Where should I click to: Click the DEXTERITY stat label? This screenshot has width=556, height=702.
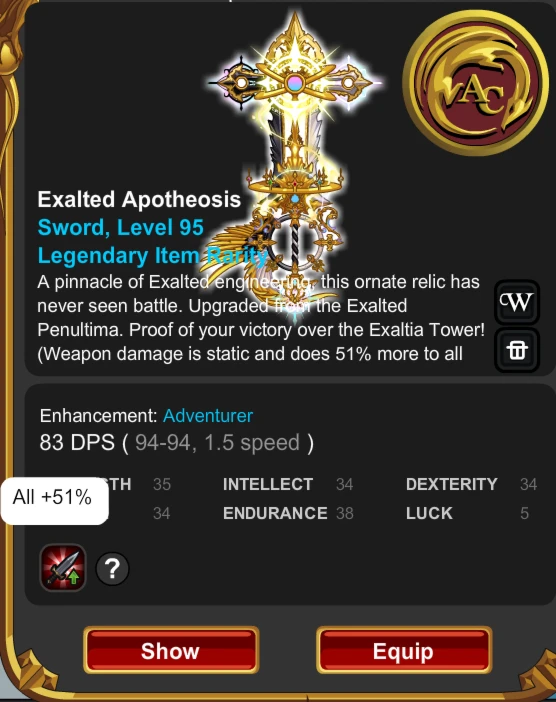(x=451, y=484)
